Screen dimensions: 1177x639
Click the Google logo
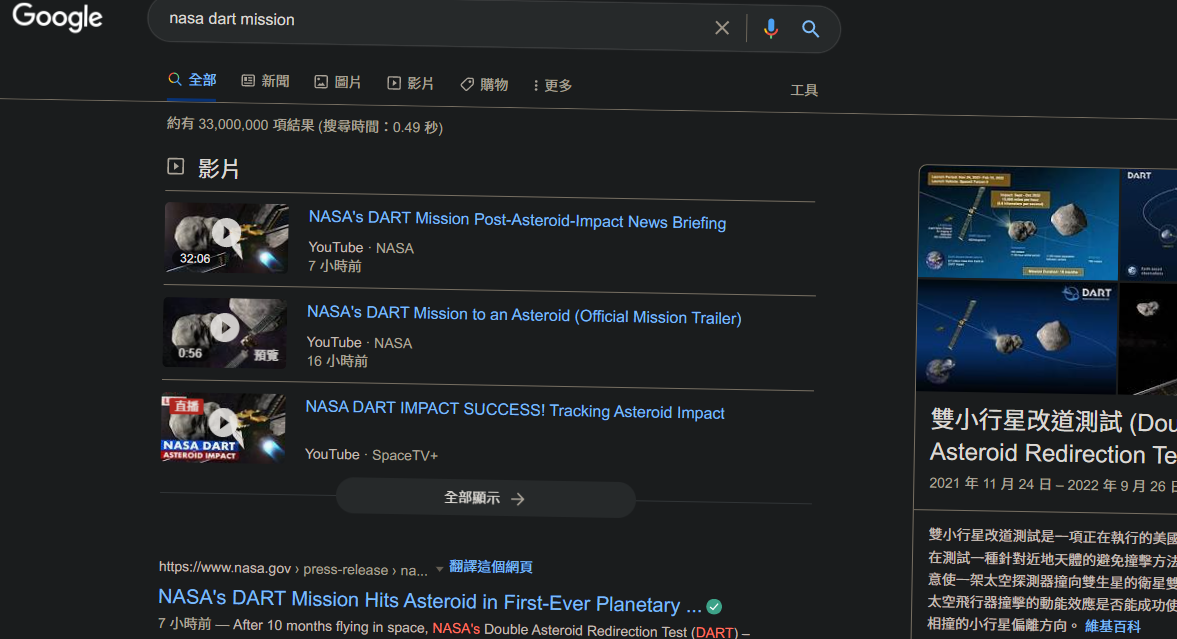coord(57,17)
